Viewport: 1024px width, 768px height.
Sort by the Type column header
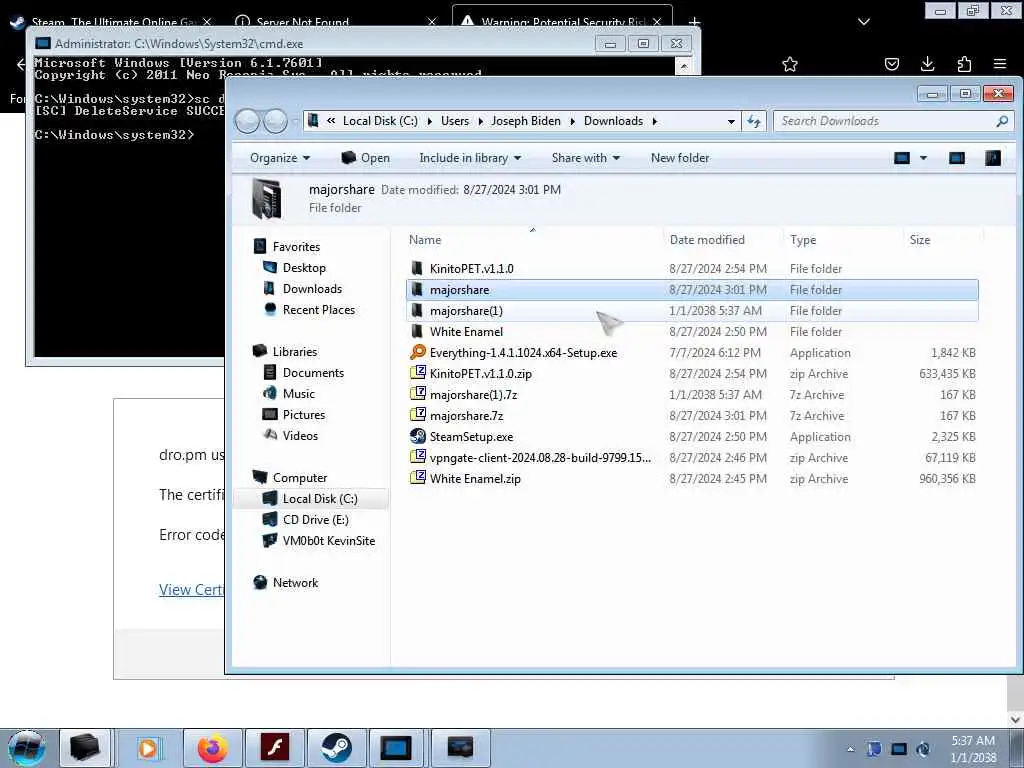[x=842, y=240]
